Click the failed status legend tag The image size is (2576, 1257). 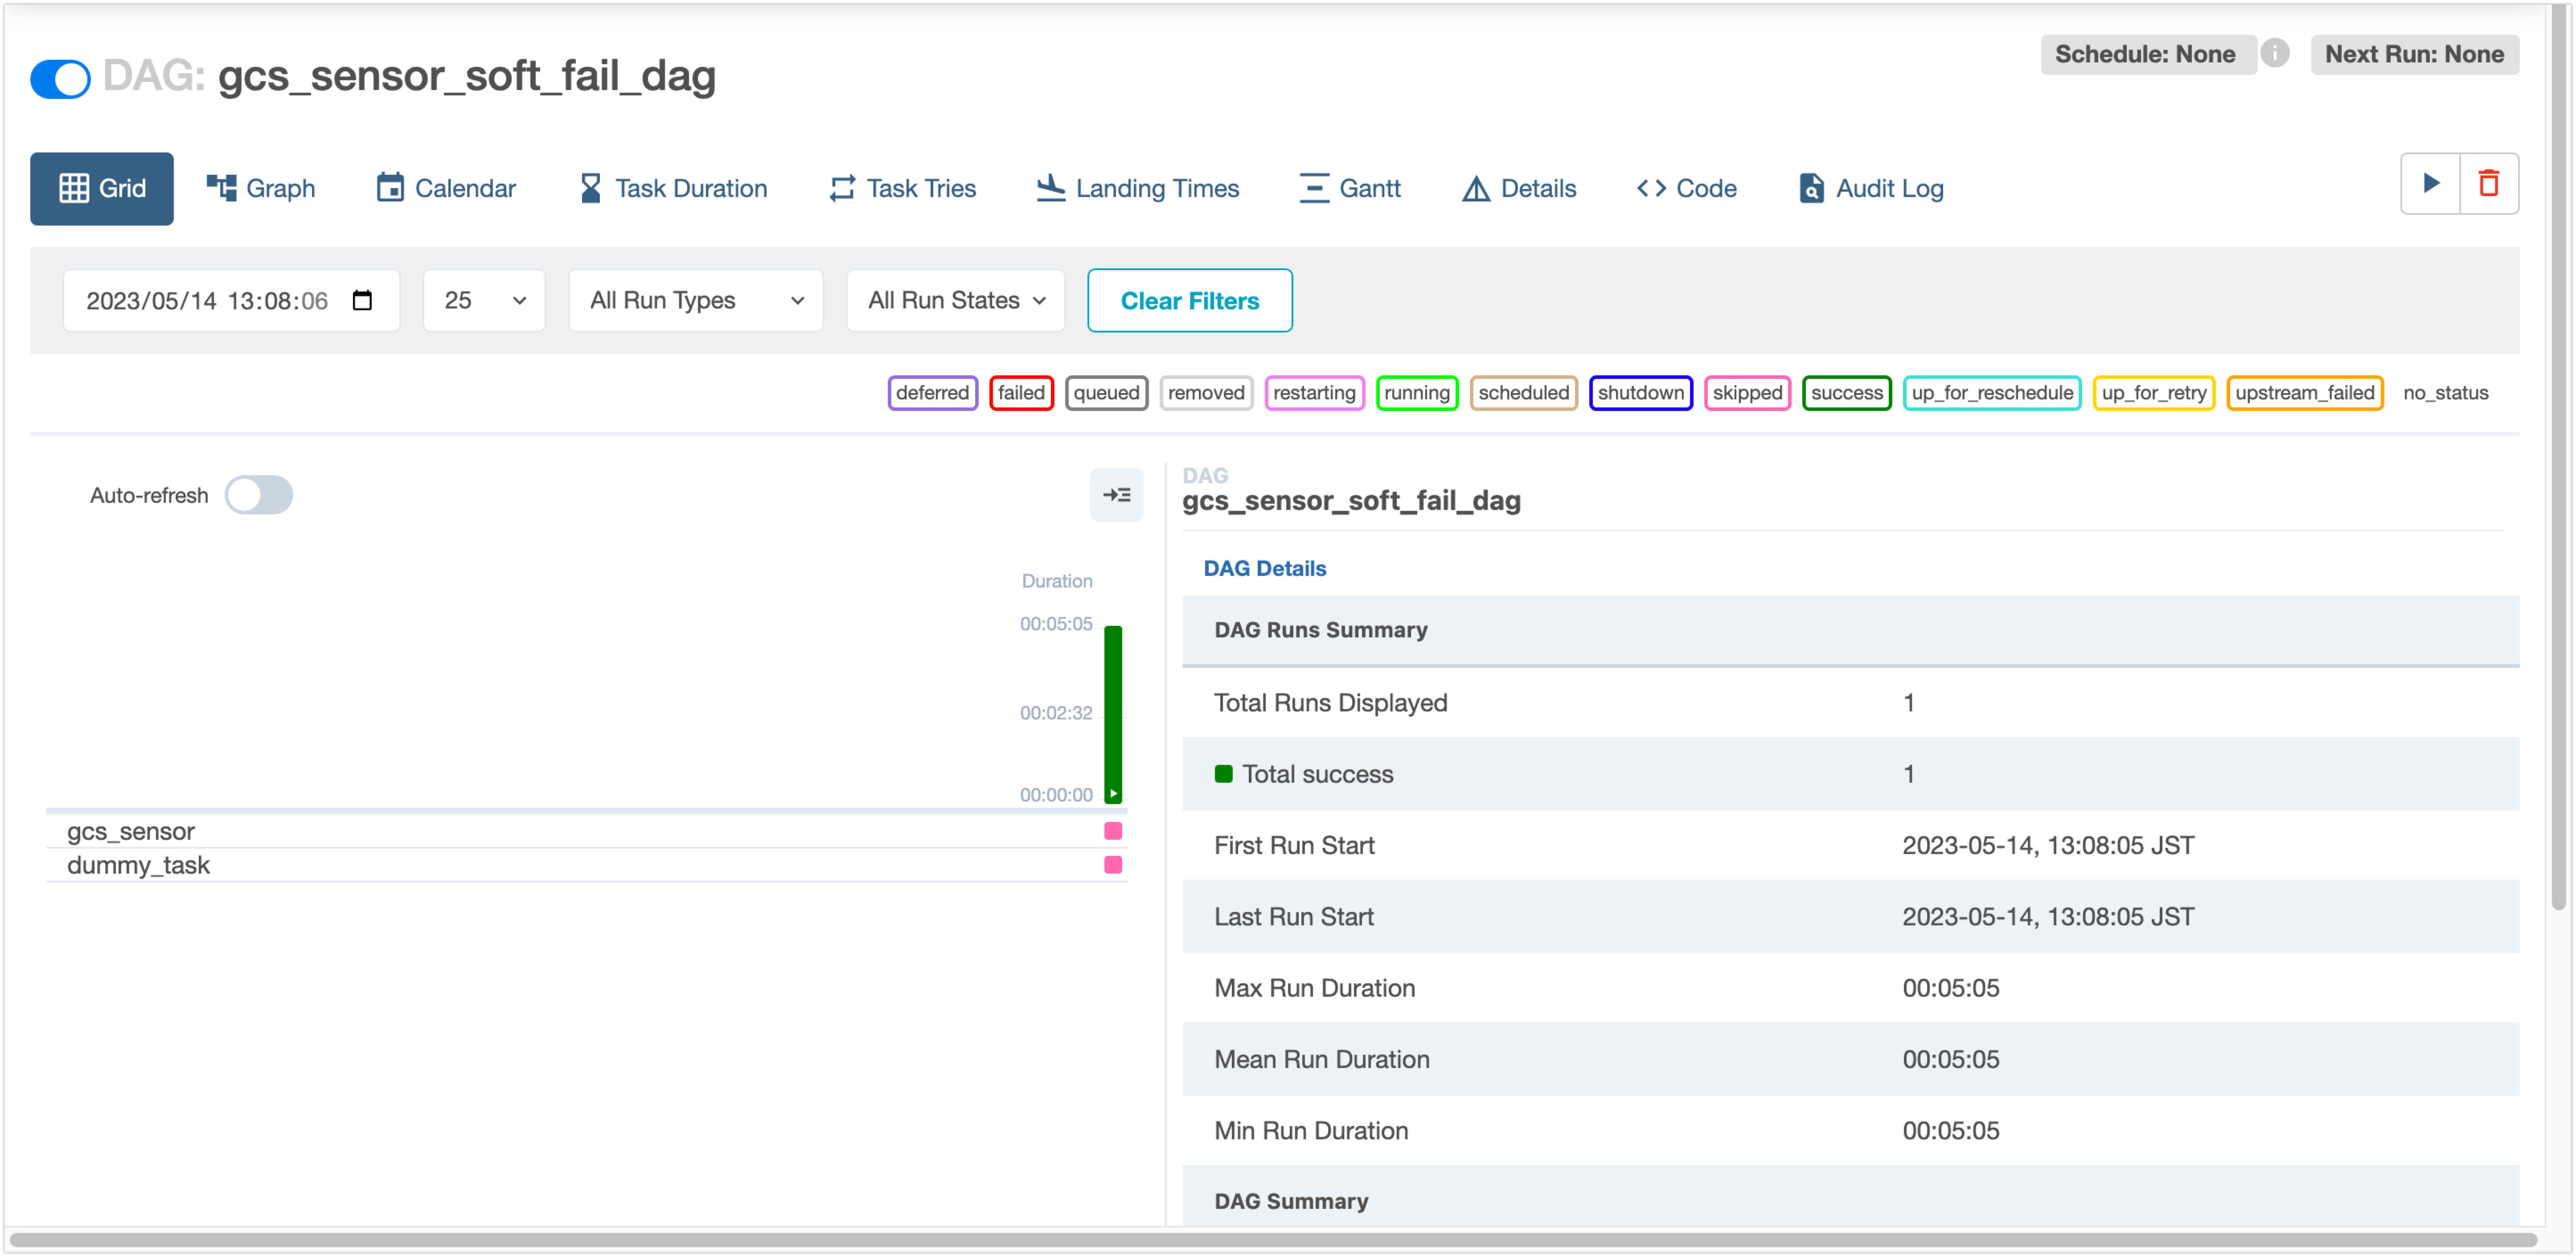[x=1021, y=393]
